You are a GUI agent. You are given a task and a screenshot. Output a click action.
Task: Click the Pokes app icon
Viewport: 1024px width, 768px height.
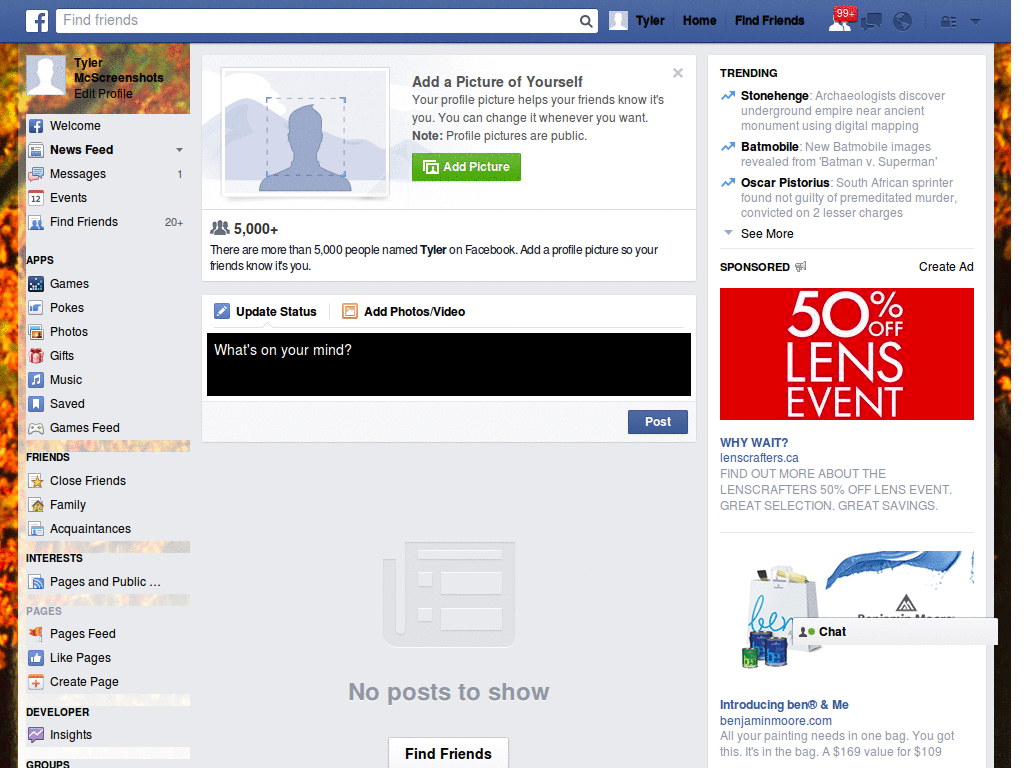[36, 308]
